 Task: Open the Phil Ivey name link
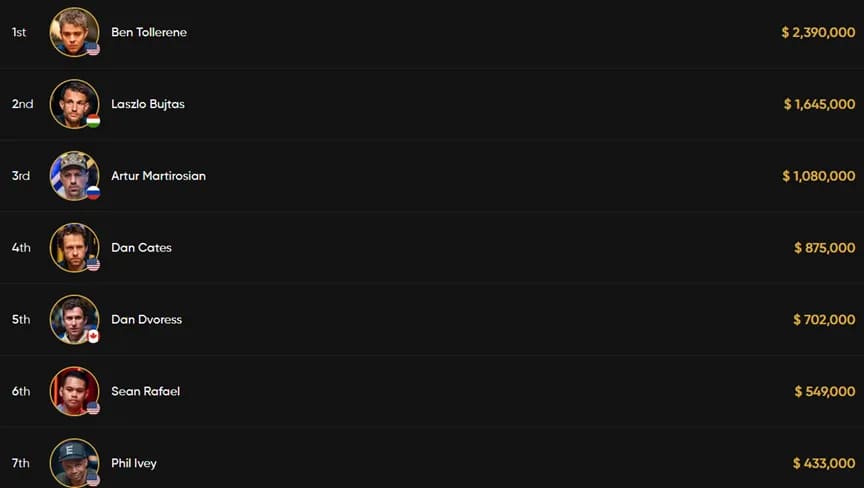[x=134, y=463]
